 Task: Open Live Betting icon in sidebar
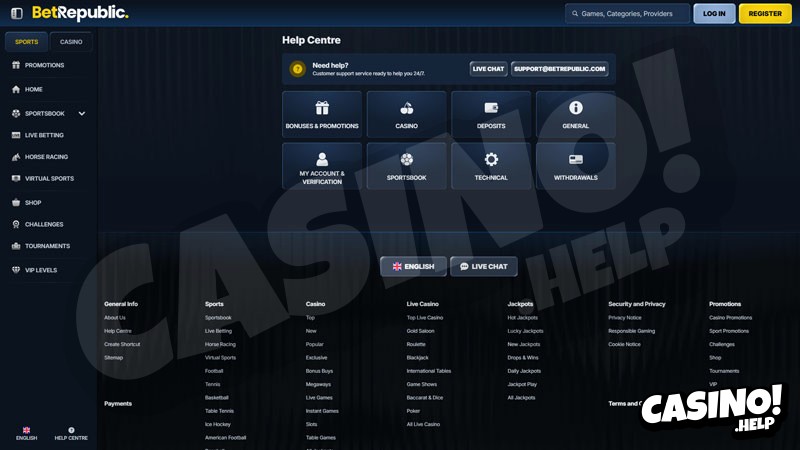pyautogui.click(x=16, y=135)
